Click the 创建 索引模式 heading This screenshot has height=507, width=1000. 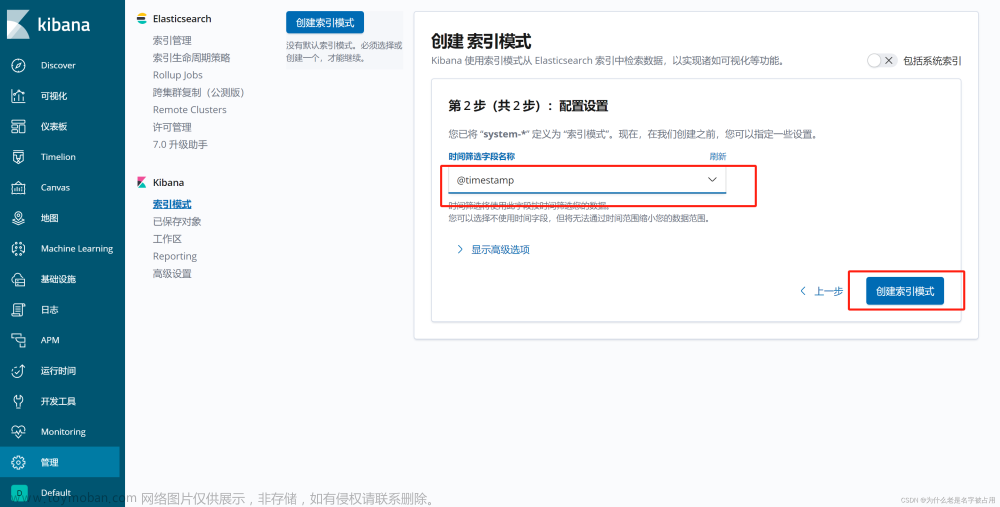(x=481, y=41)
